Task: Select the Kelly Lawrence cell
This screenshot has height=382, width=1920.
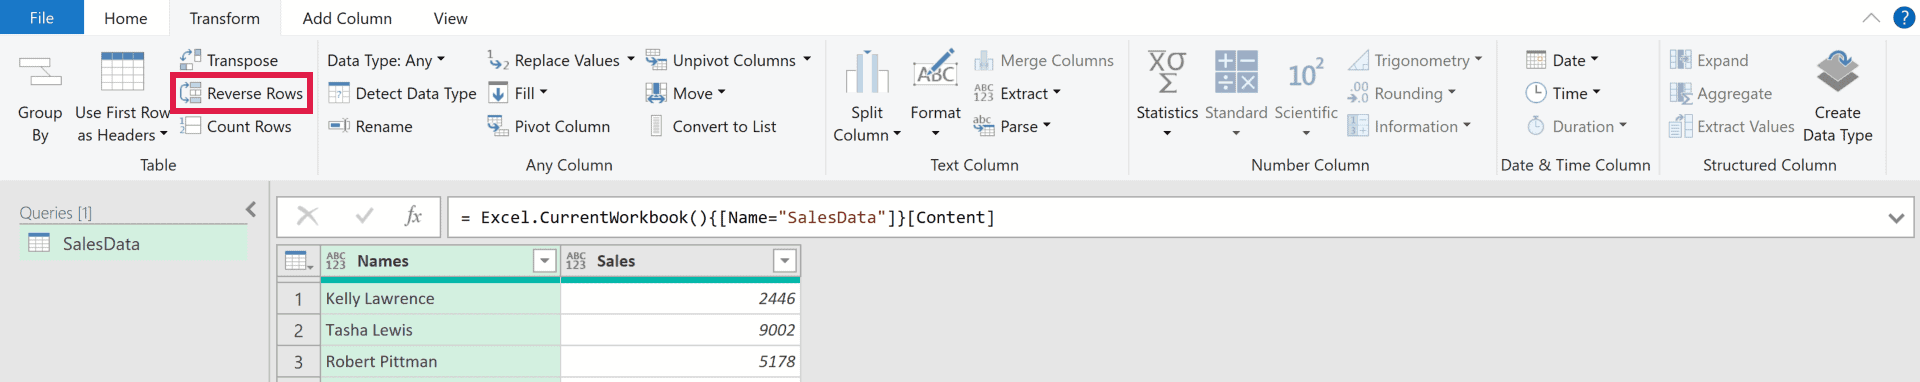Action: (x=440, y=298)
